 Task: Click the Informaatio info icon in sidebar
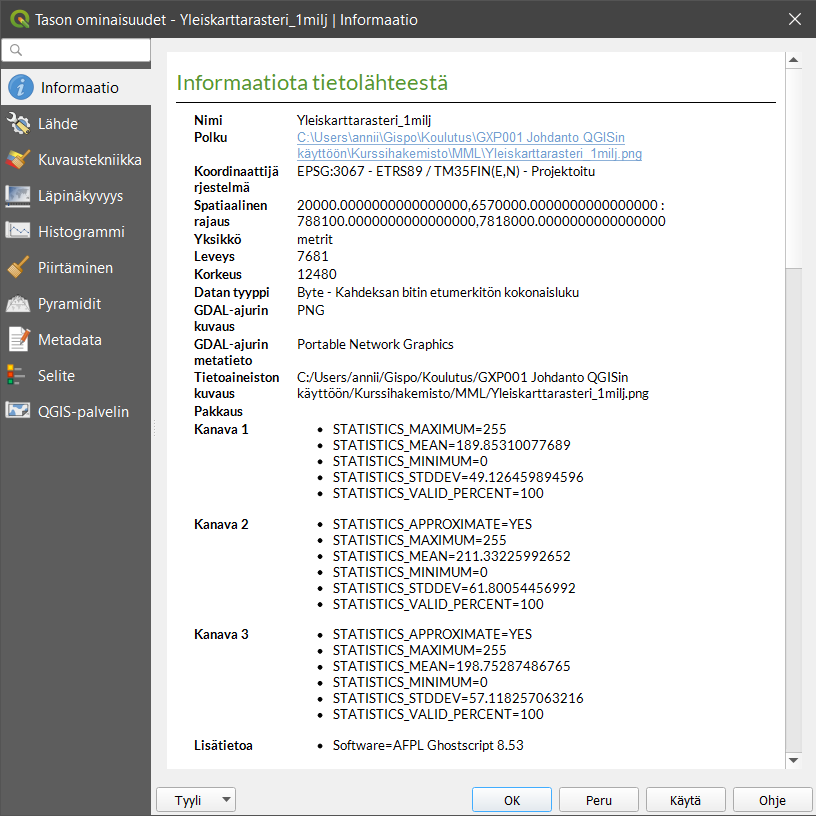(20, 88)
